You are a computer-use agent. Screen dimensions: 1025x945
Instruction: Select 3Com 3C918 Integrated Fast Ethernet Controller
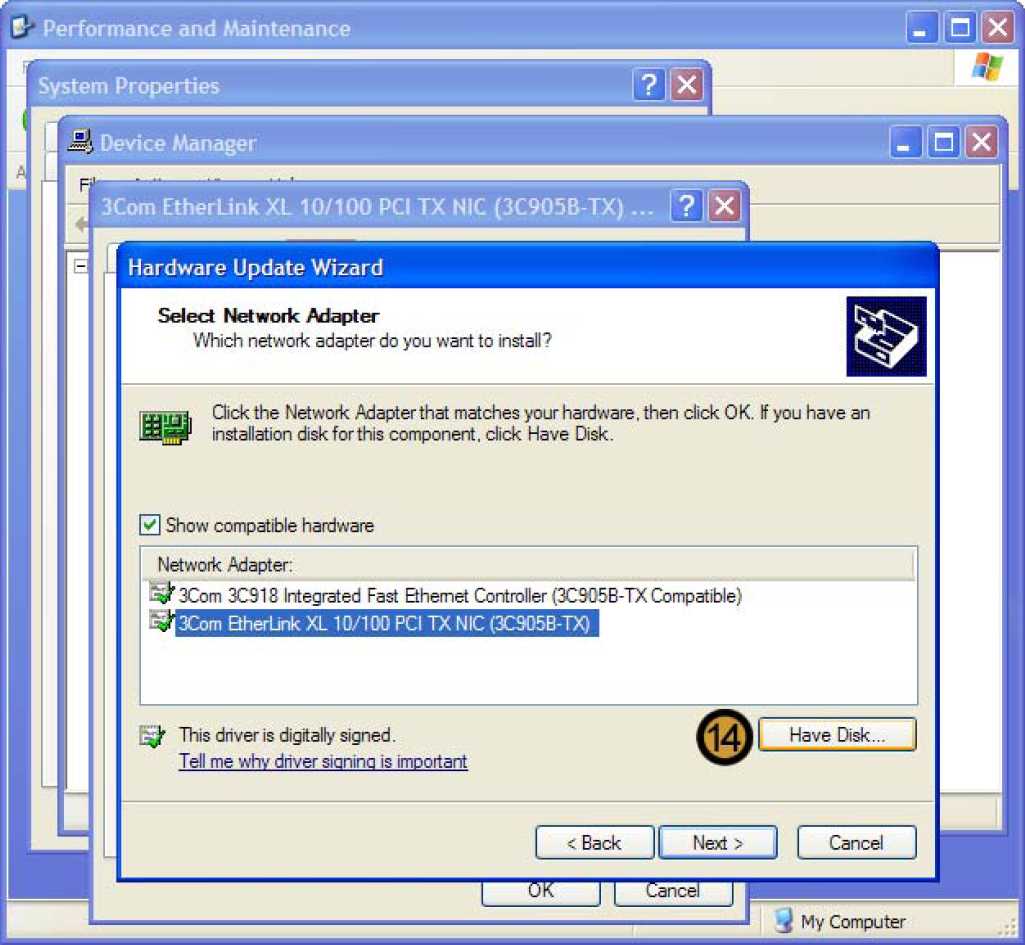pos(460,595)
